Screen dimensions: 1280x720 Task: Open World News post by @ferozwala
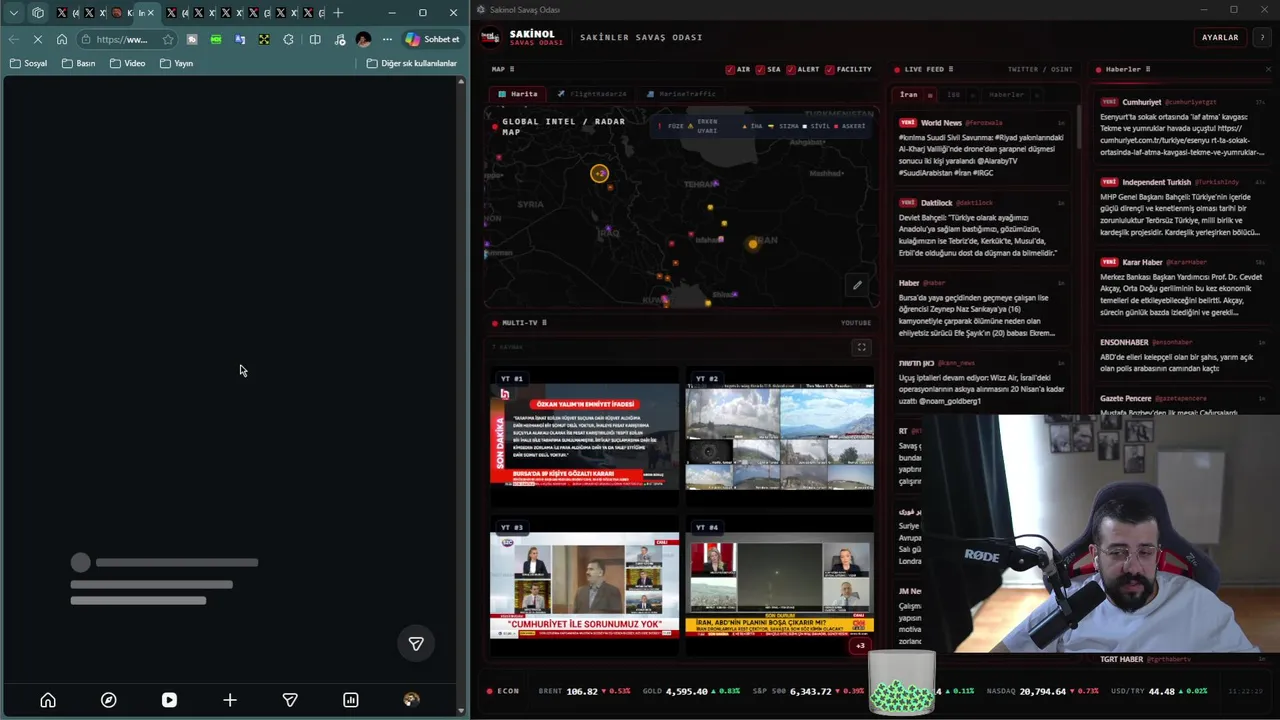pyautogui.click(x=982, y=147)
